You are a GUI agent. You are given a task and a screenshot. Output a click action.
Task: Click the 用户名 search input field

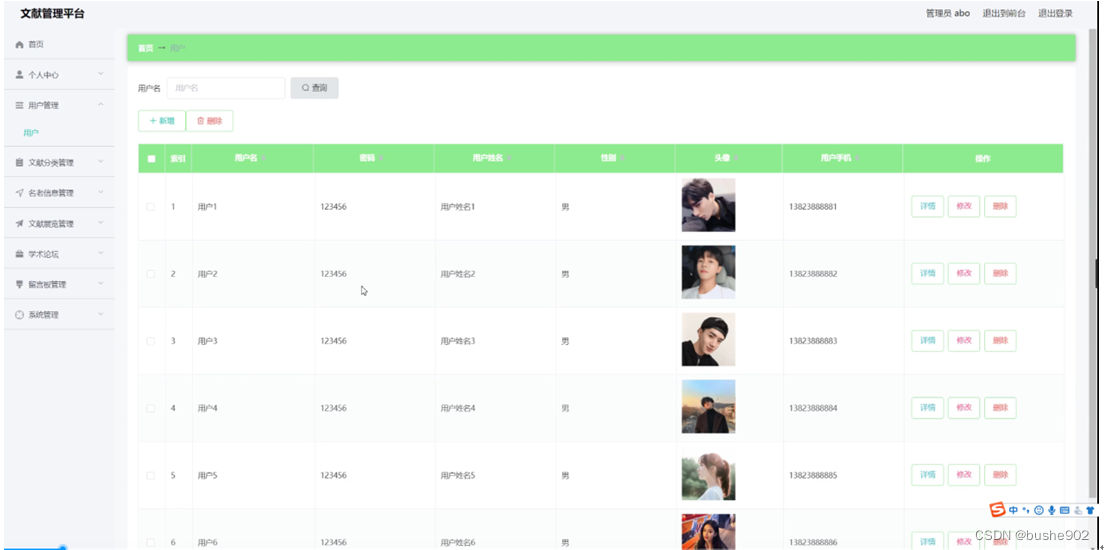[x=226, y=88]
